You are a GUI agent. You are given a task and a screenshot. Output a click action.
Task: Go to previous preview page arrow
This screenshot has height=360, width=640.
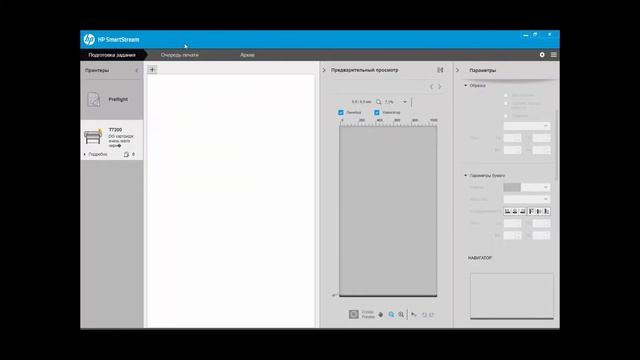(x=431, y=87)
